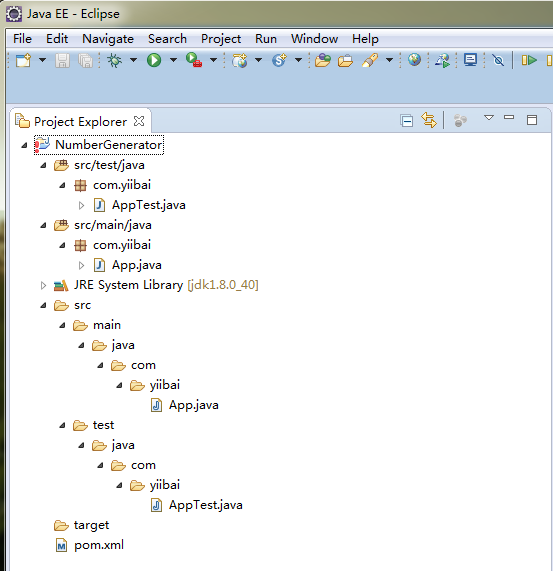
Task: Click the Open Type folder icon
Action: coord(323,60)
